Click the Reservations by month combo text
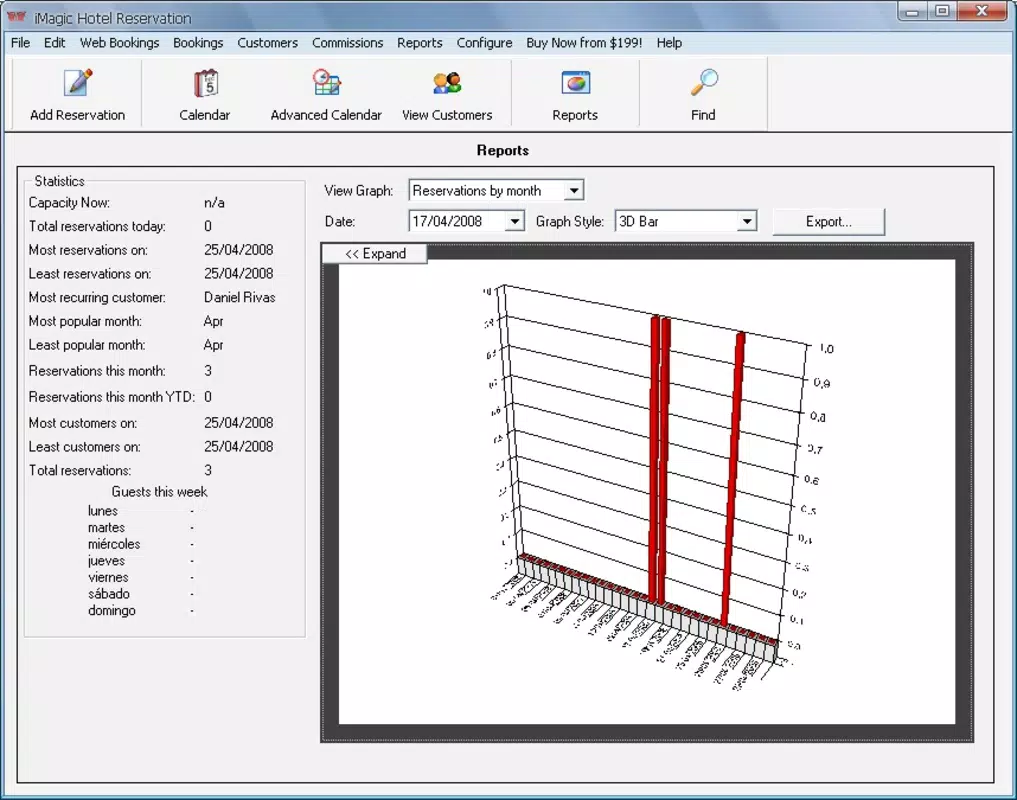 coord(477,191)
